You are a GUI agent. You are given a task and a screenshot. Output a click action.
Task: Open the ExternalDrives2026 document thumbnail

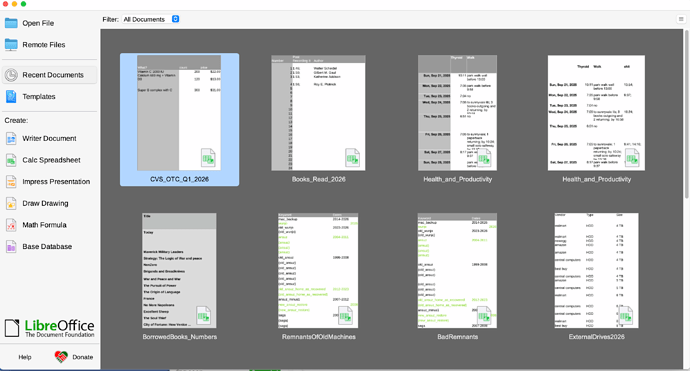pyautogui.click(x=596, y=270)
